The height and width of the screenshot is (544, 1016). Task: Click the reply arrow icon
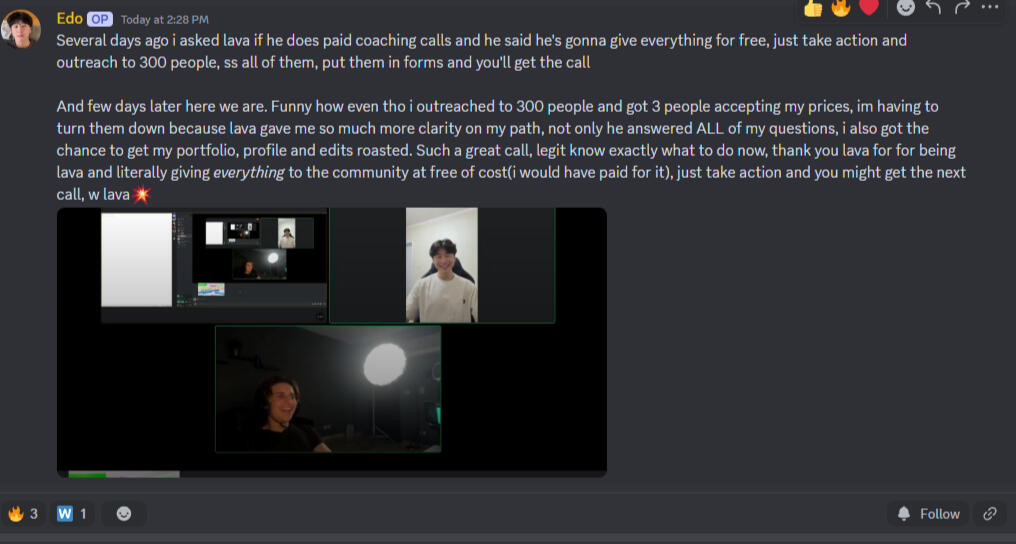[x=933, y=7]
